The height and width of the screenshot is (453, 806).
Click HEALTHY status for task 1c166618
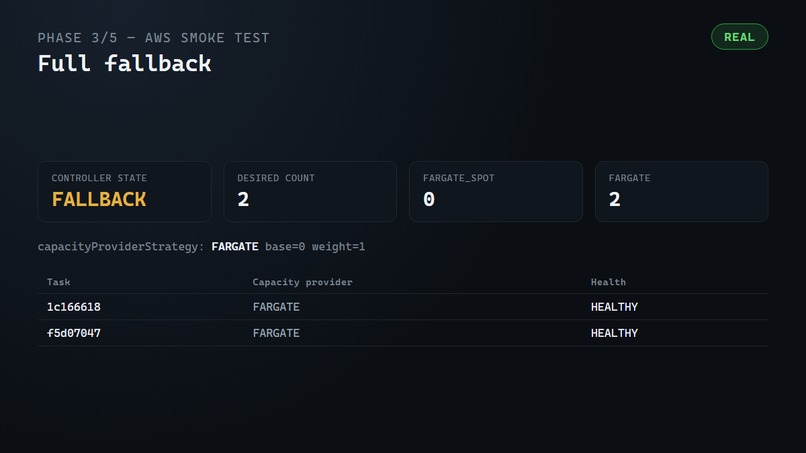point(614,307)
